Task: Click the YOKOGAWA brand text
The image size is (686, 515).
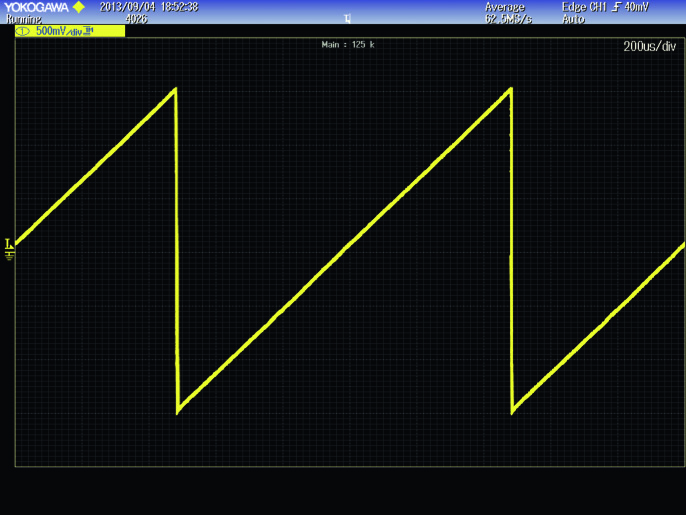Action: pyautogui.click(x=36, y=7)
